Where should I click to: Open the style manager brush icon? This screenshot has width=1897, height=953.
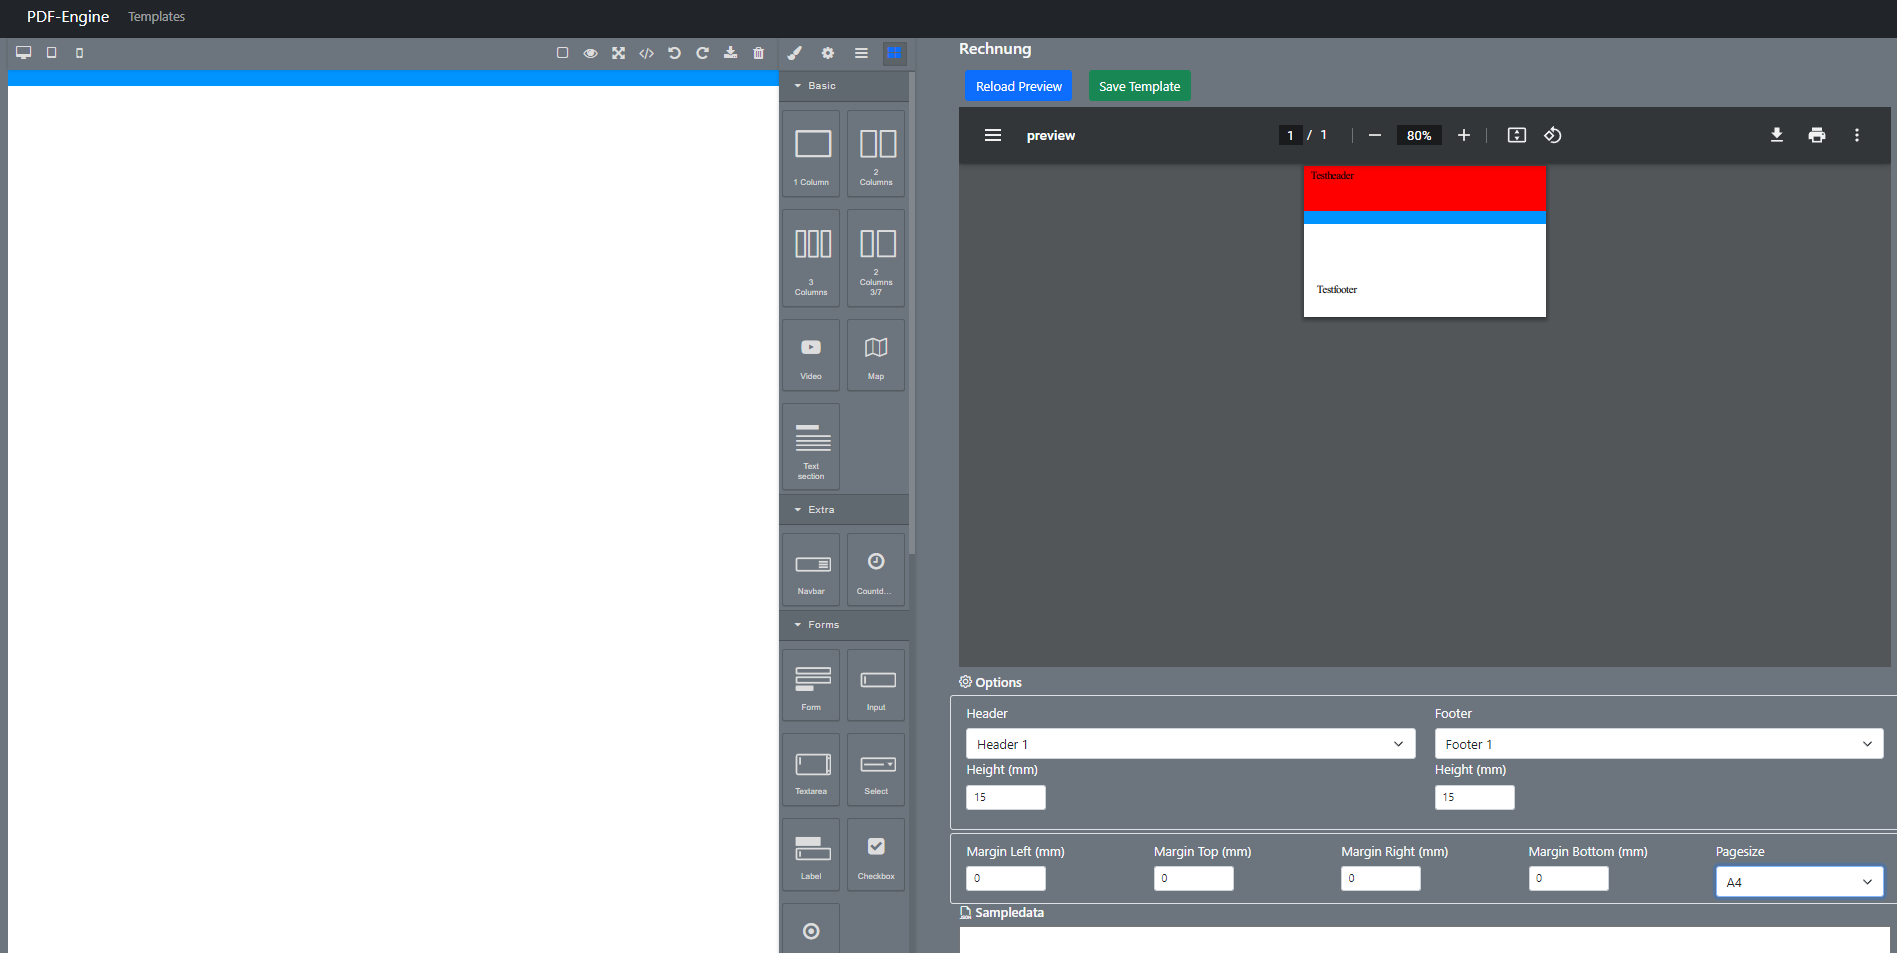point(795,53)
